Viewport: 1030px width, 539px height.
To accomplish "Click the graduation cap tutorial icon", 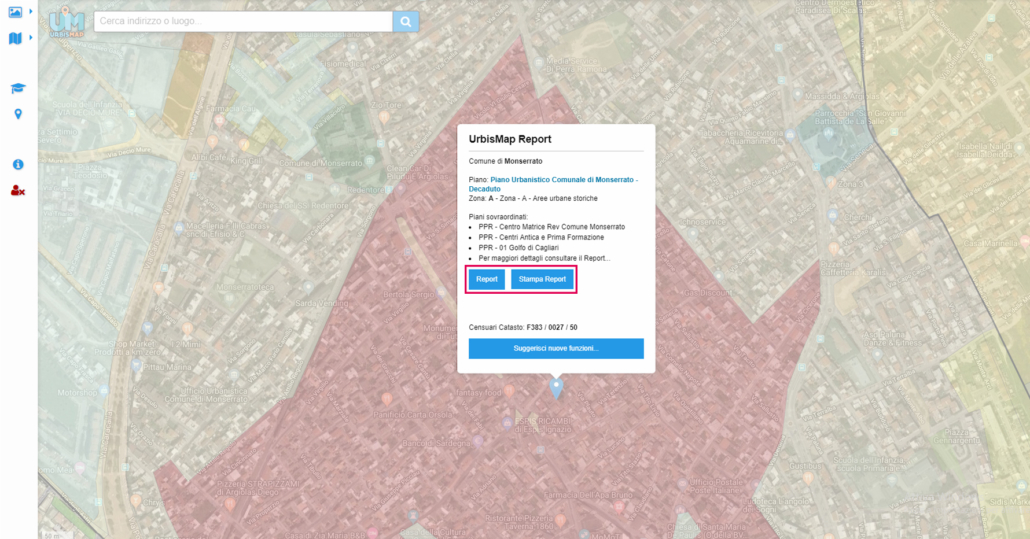I will coord(18,88).
